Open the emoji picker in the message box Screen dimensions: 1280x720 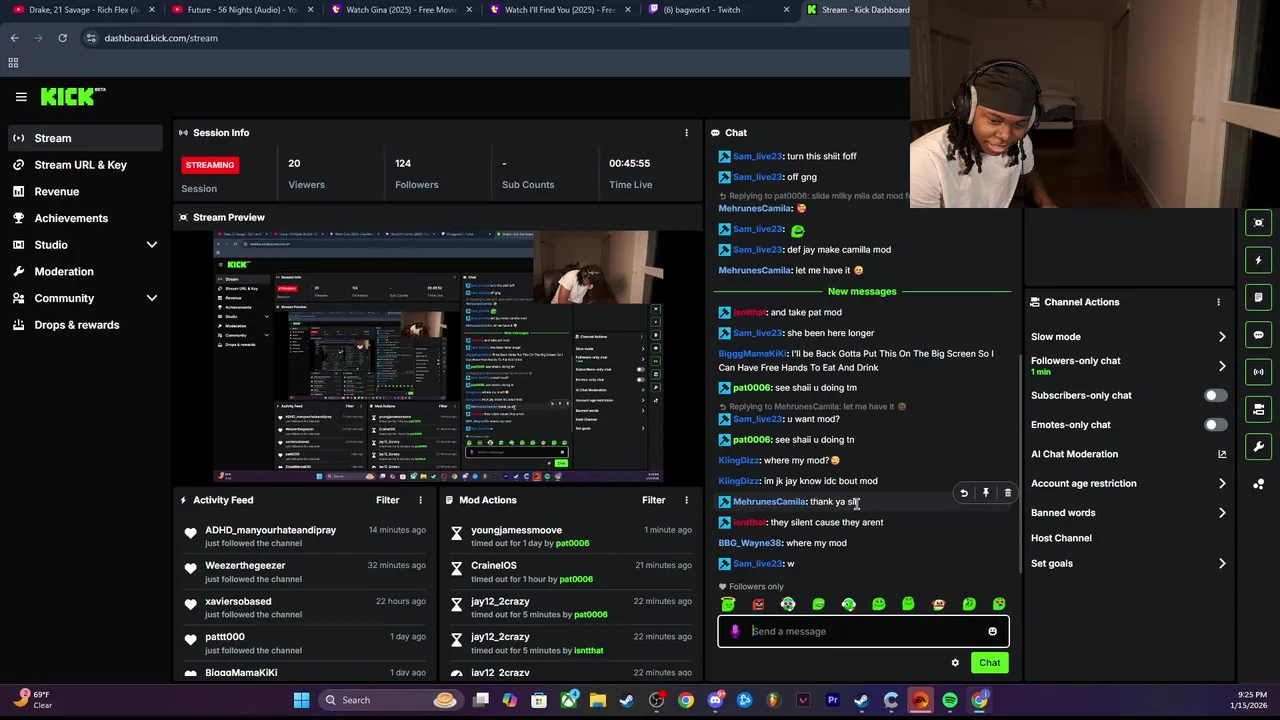click(992, 631)
